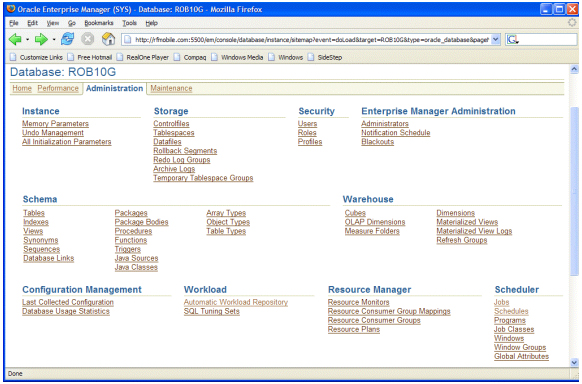Image resolution: width=582 pixels, height=384 pixels.
Task: Open the Tables schema link
Action: (x=34, y=213)
